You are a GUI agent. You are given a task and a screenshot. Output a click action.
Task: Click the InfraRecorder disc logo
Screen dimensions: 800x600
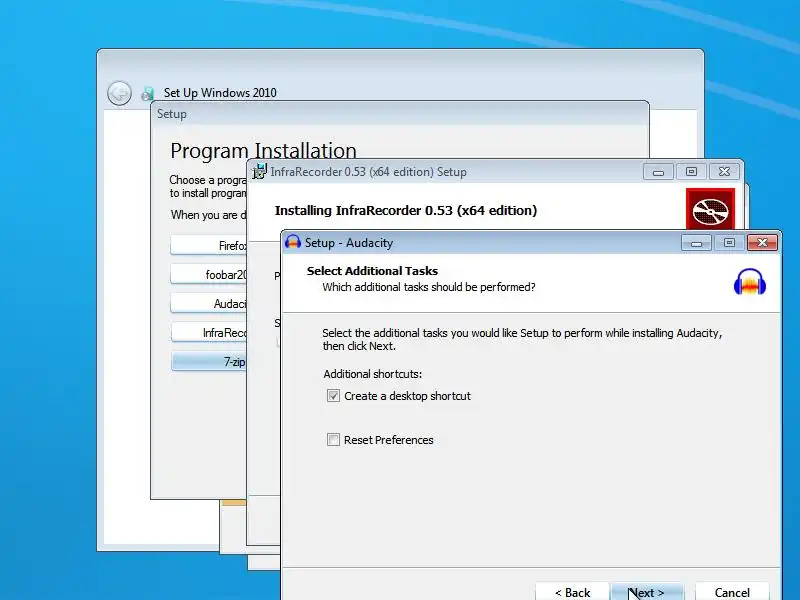click(x=710, y=210)
